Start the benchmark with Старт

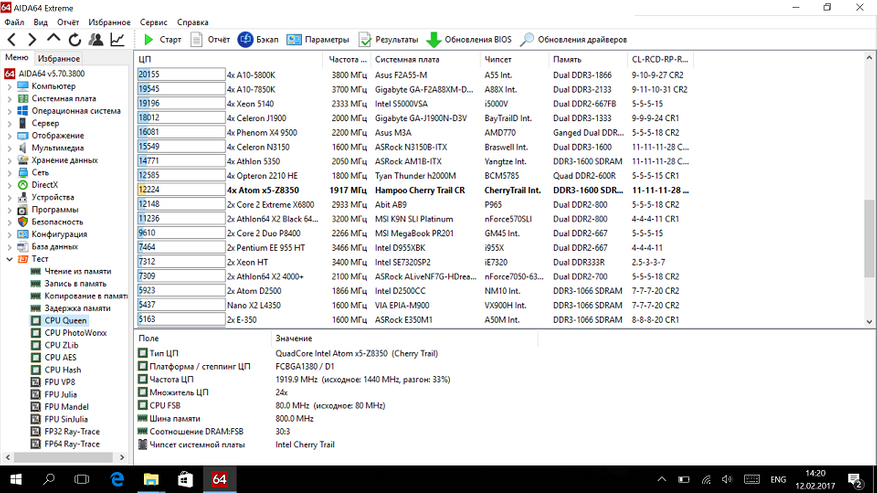pyautogui.click(x=162, y=40)
